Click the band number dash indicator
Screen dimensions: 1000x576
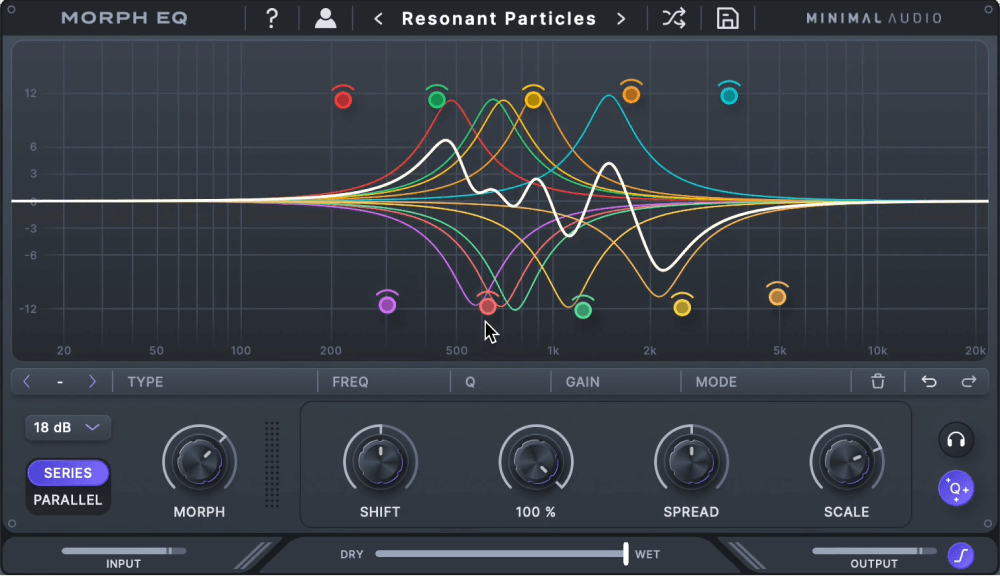60,381
